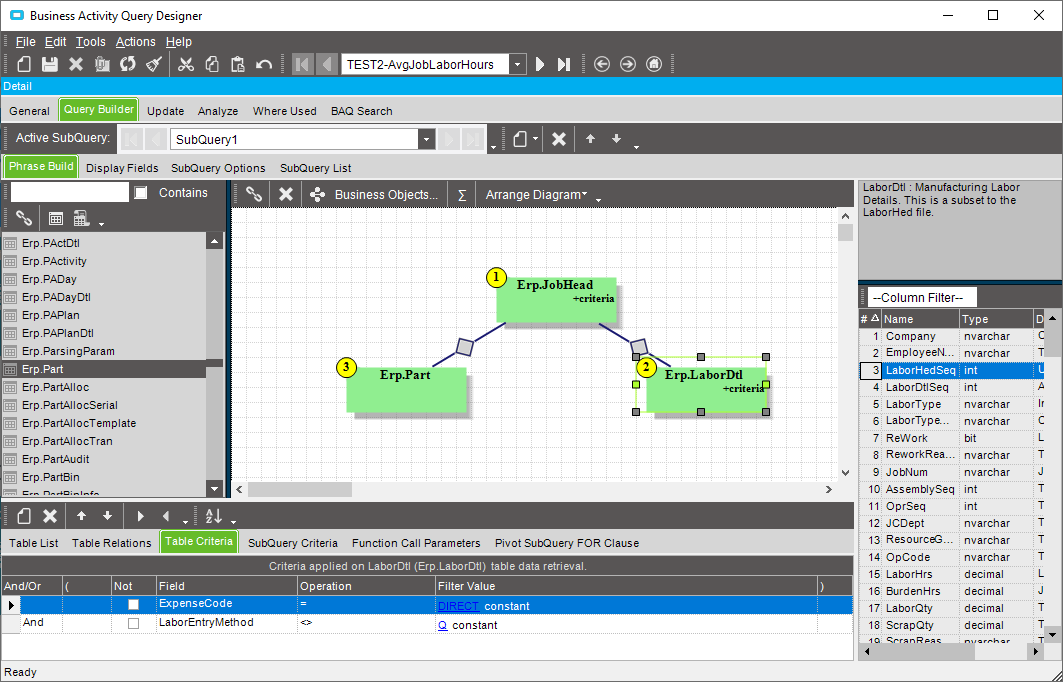
Task: Click the table icon above table list
Action: [56, 218]
